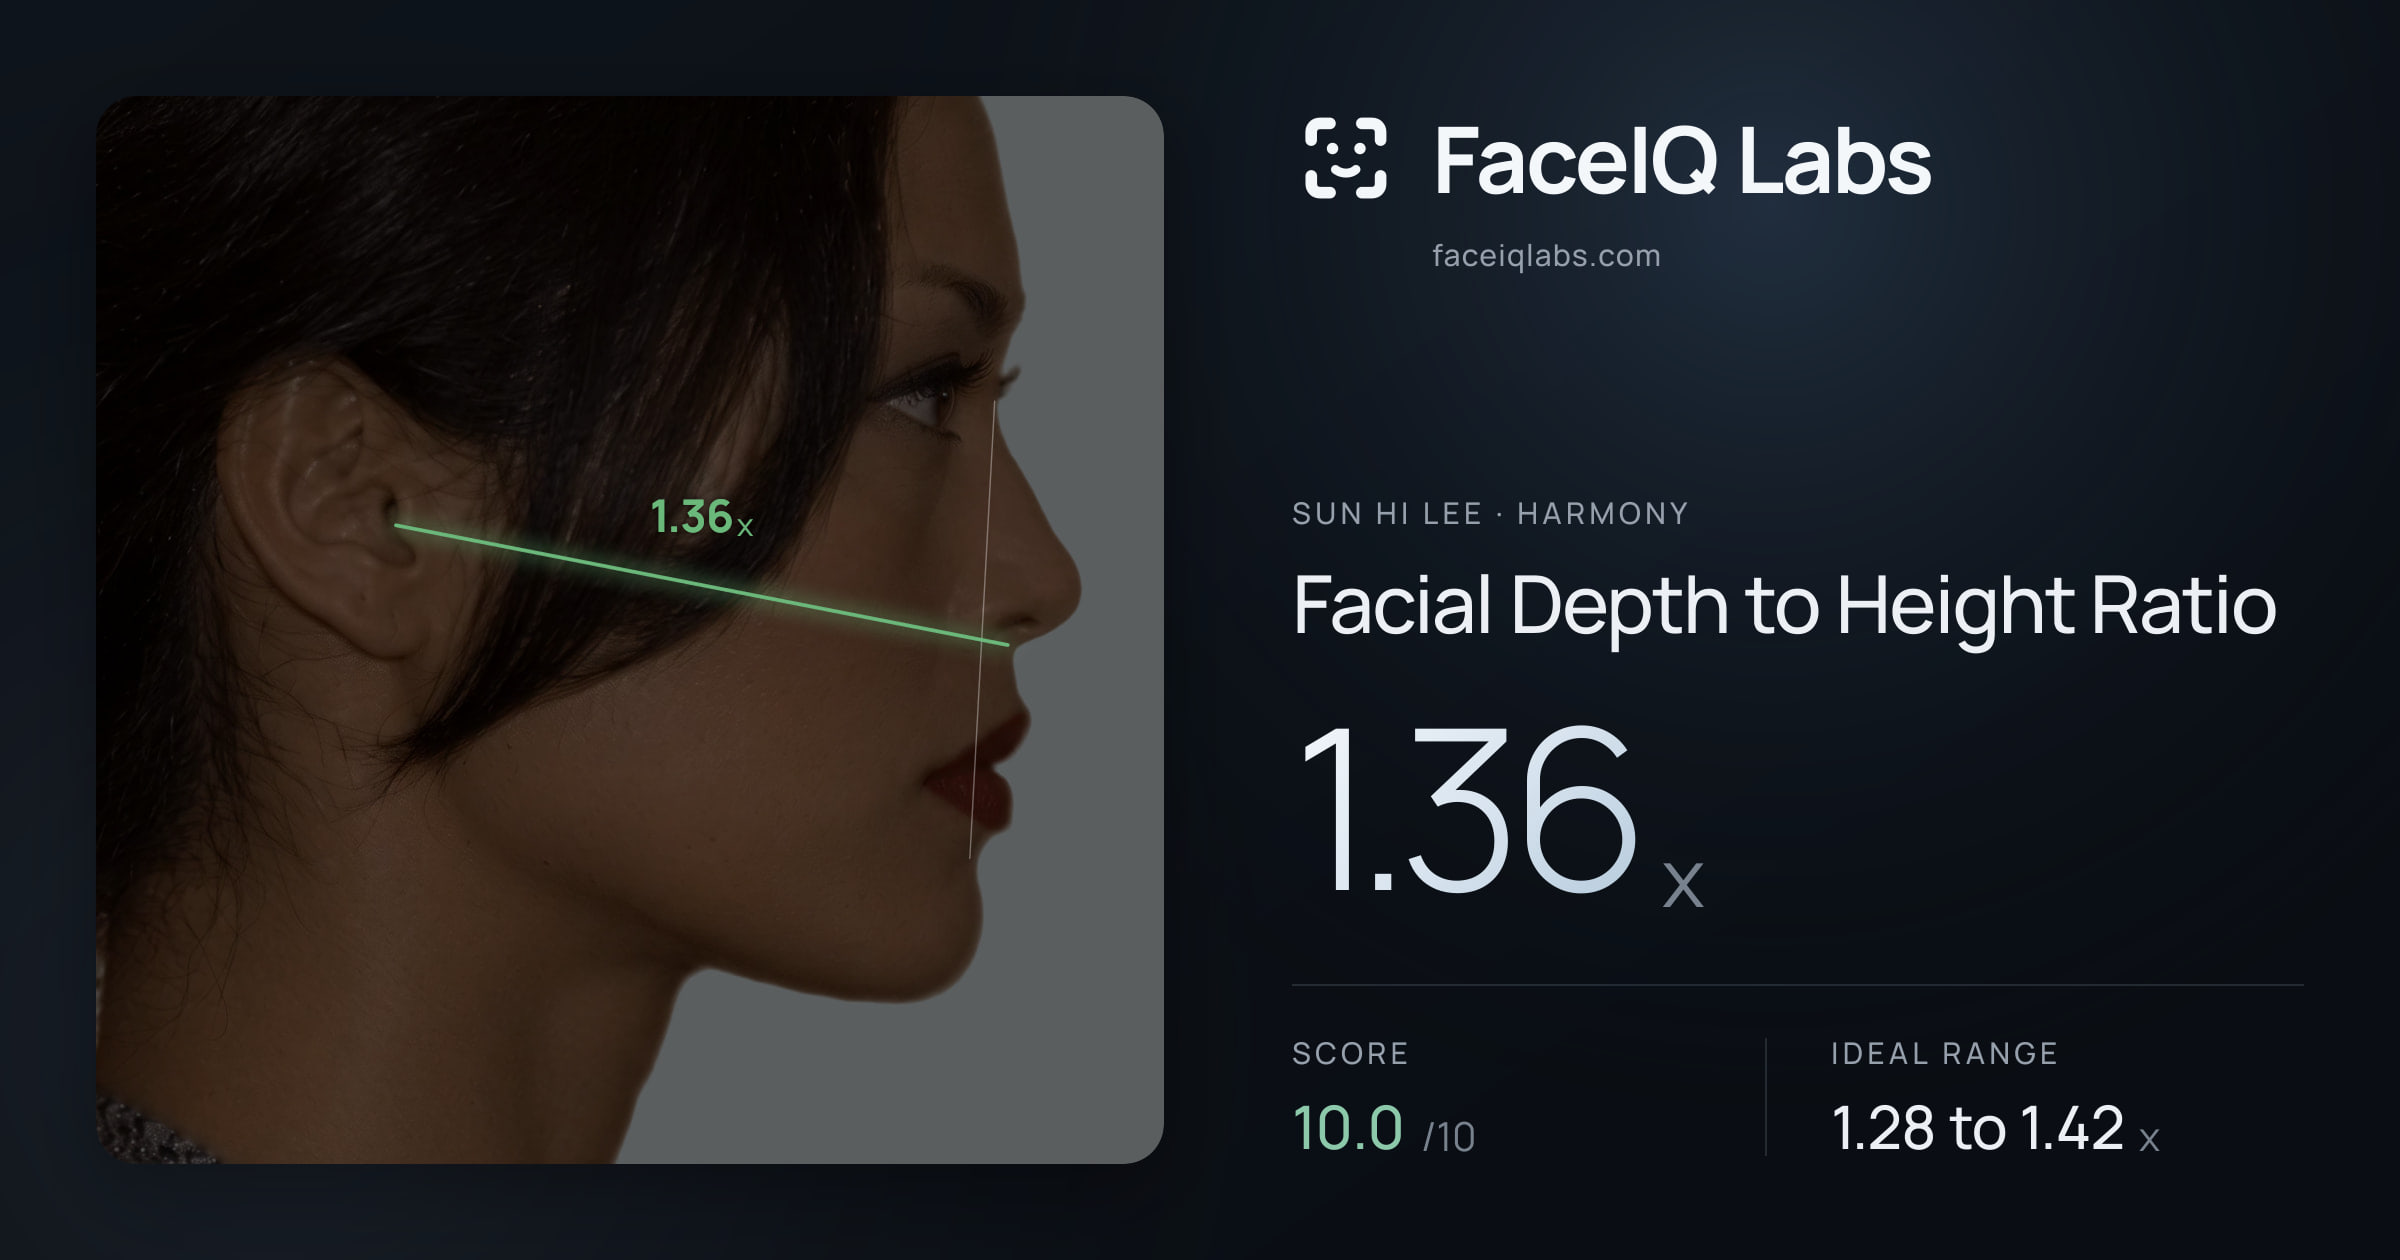This screenshot has width=2400, height=1260.
Task: Click the side profile photo thumbnail
Action: coord(630,630)
